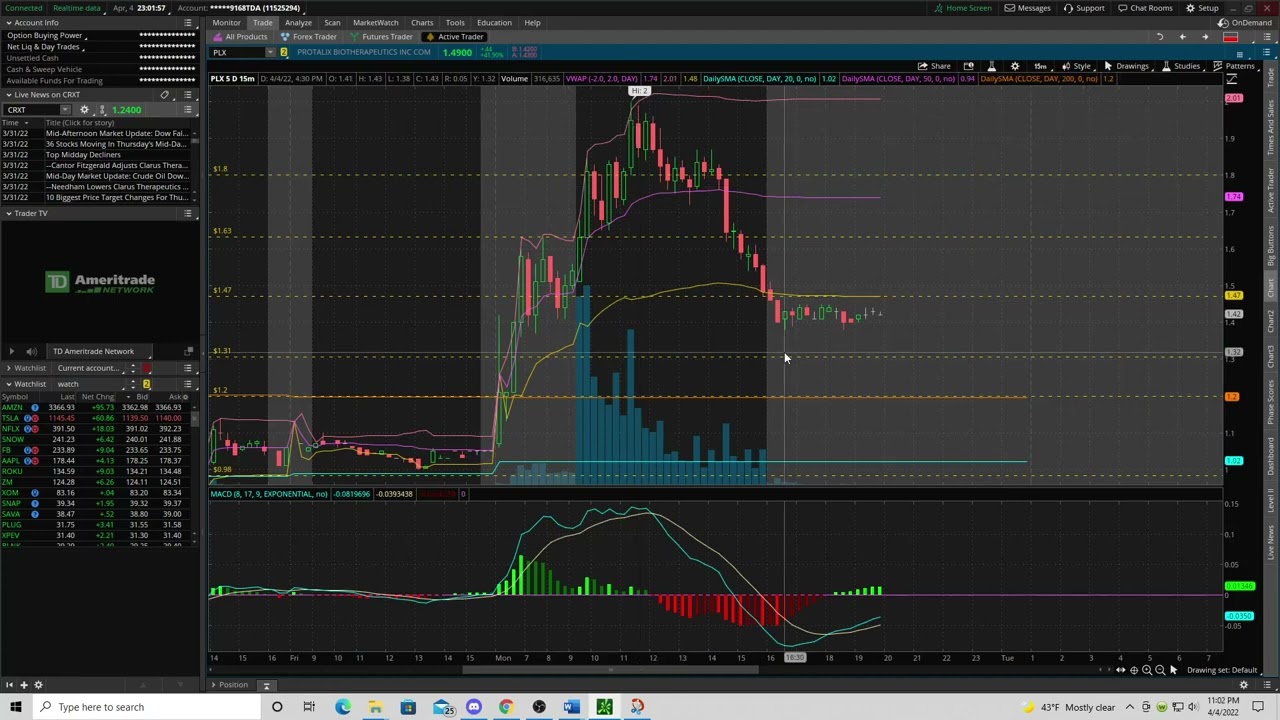
Task: Collapse the Account Info panel
Action: tap(9, 22)
